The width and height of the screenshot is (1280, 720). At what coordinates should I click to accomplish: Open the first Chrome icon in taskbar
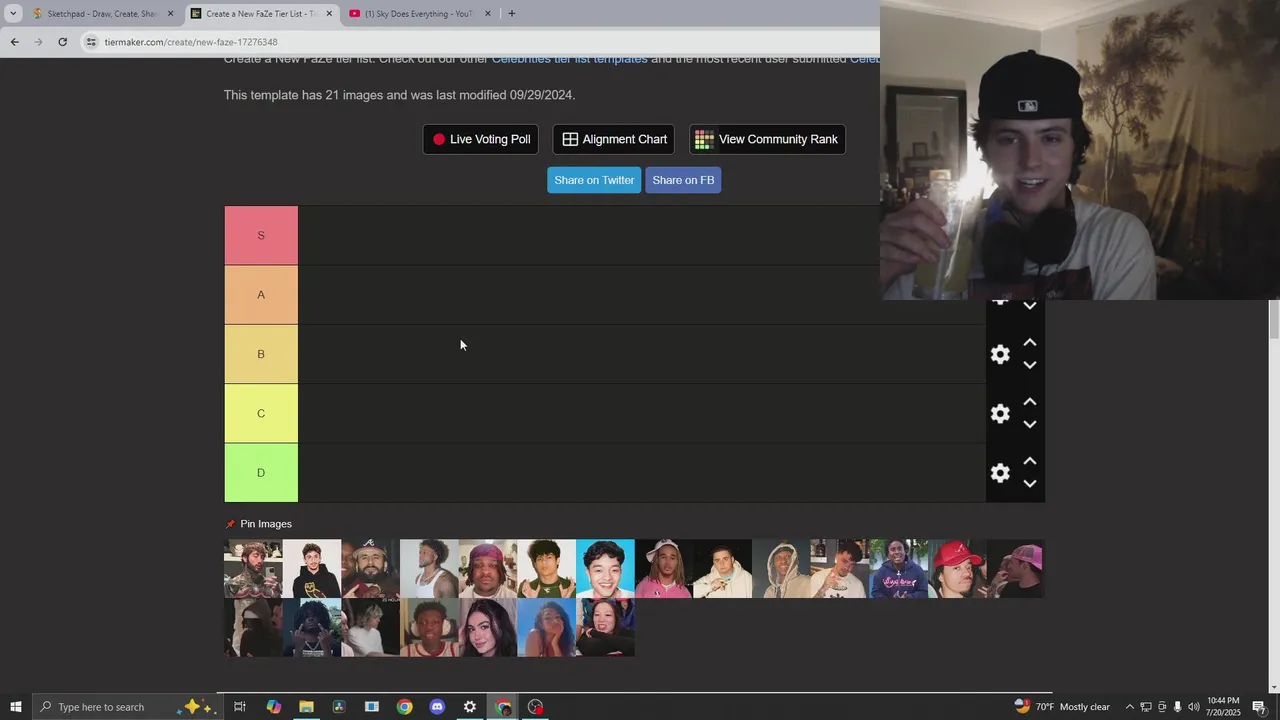404,707
